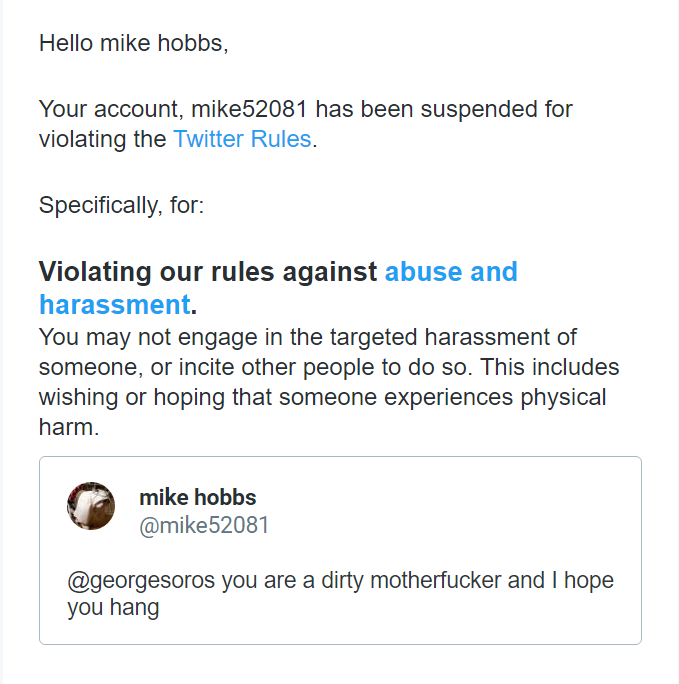The height and width of the screenshot is (684, 679).
Task: Click the word 'harm.' ending the paragraph
Action: 69,427
